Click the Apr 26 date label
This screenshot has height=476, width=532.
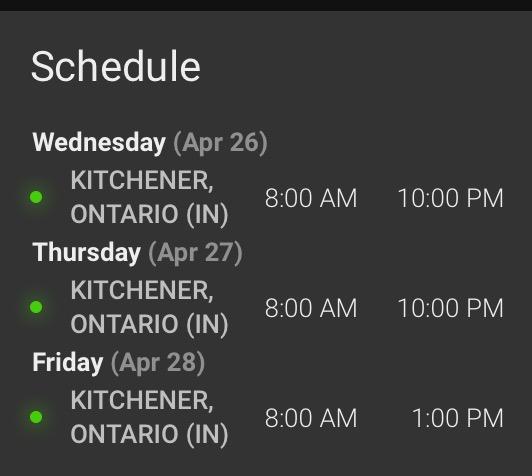coord(221,143)
